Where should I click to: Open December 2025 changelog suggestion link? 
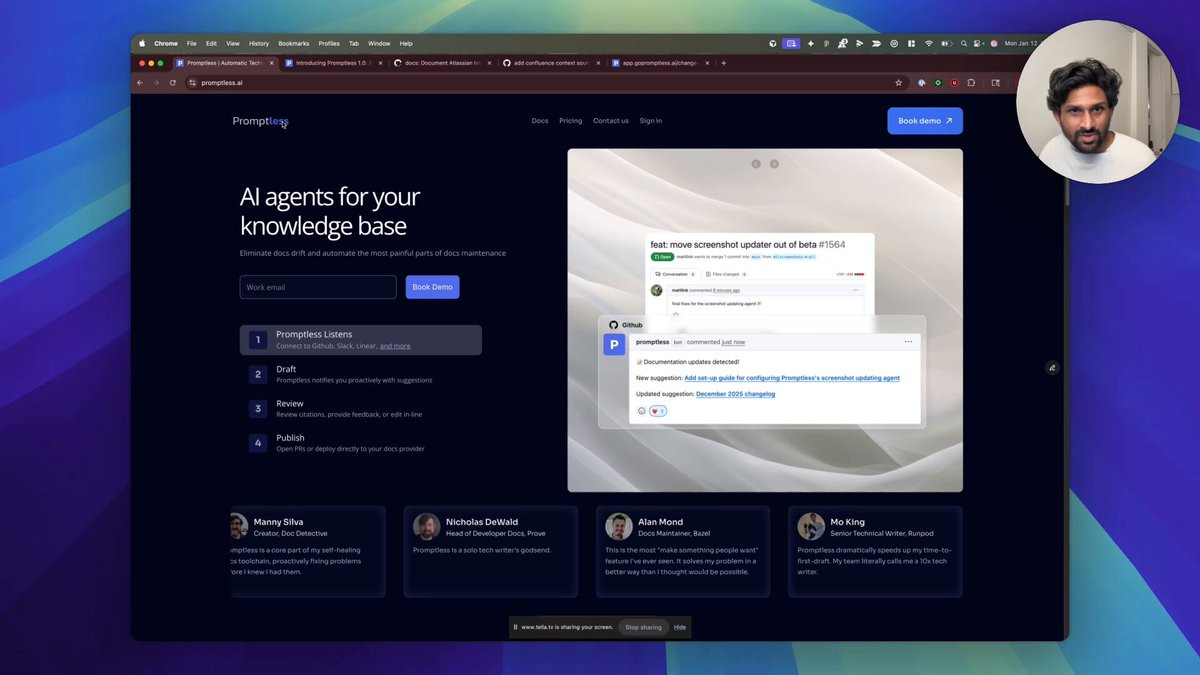pos(735,394)
